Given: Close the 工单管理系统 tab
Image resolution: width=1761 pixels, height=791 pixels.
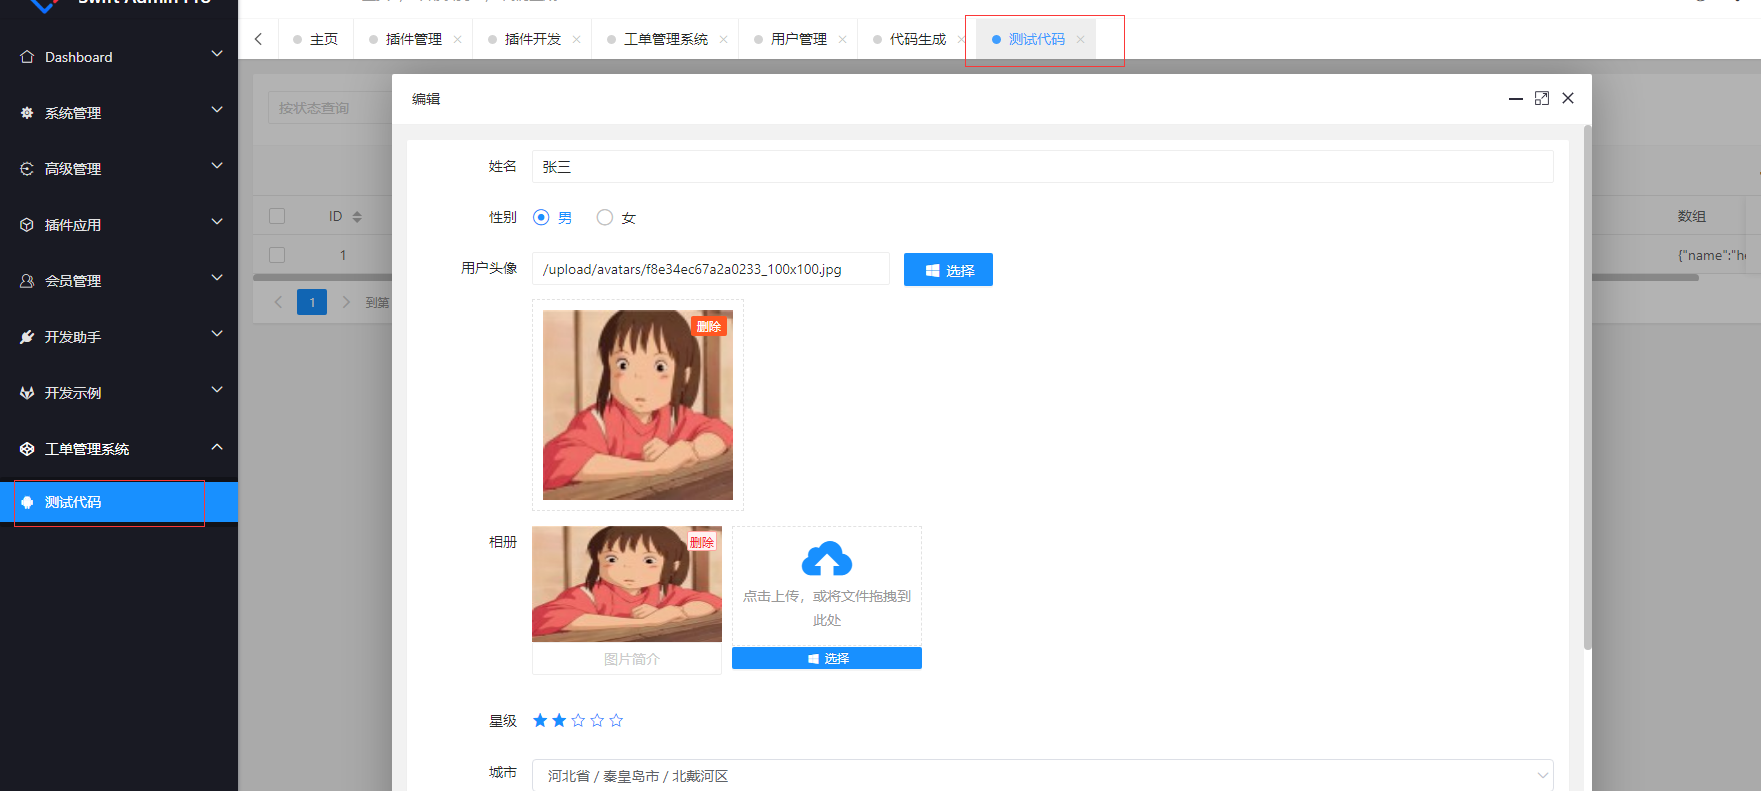Looking at the screenshot, I should click(724, 40).
